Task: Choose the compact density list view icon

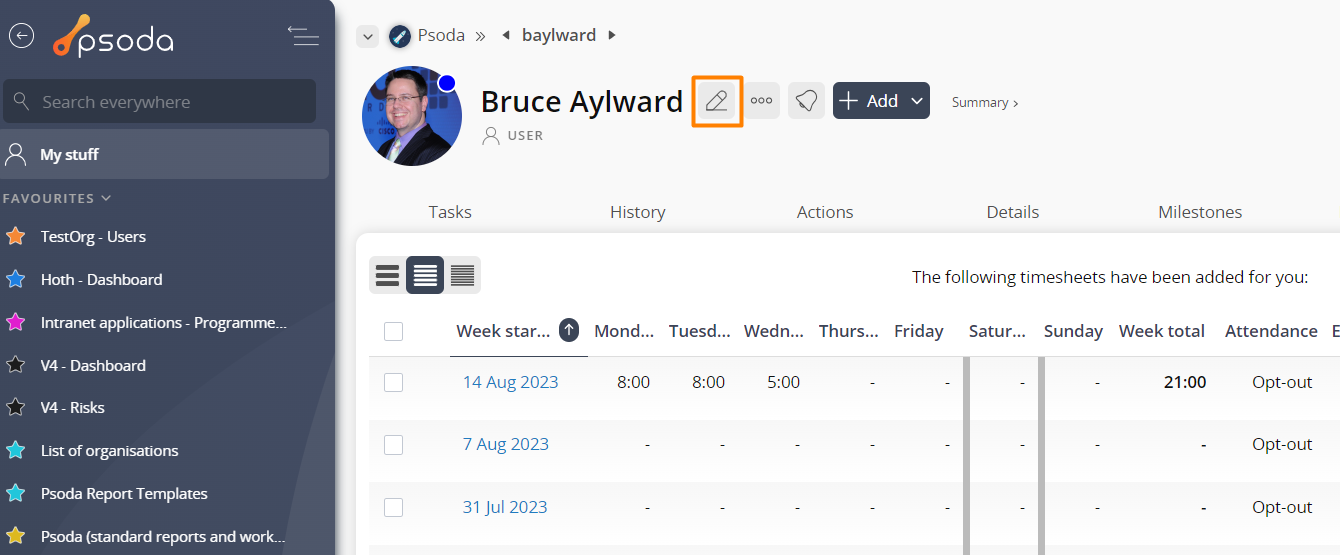Action: (x=462, y=275)
